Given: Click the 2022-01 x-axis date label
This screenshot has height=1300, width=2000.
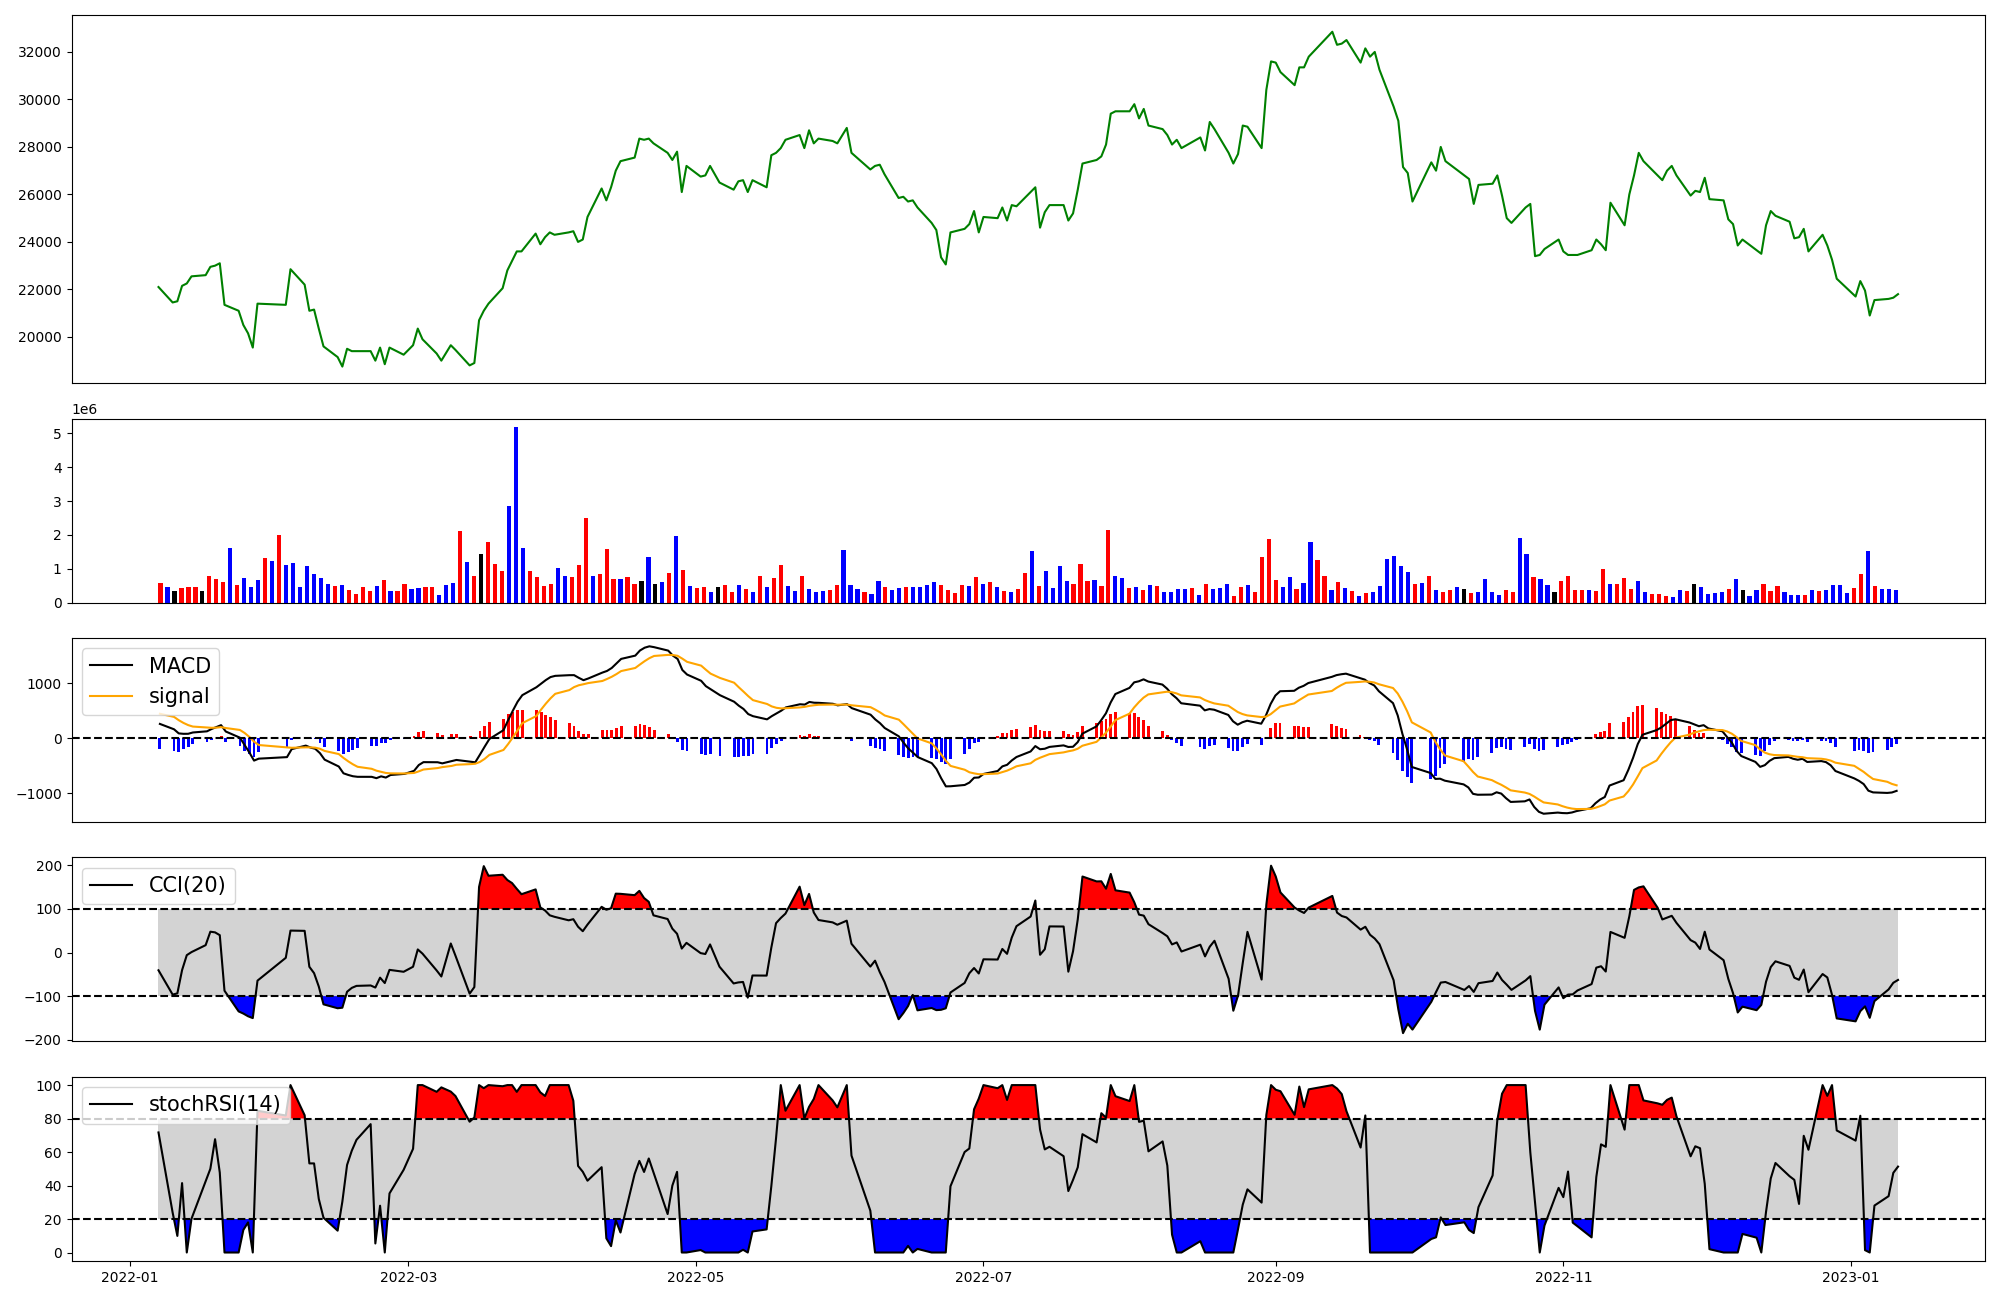Looking at the screenshot, I should point(130,1277).
